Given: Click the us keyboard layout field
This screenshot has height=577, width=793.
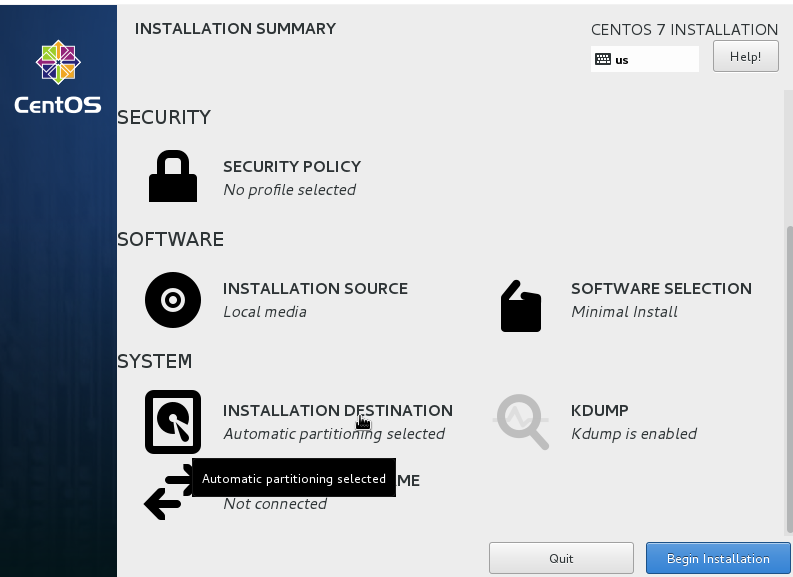Looking at the screenshot, I should (x=645, y=59).
